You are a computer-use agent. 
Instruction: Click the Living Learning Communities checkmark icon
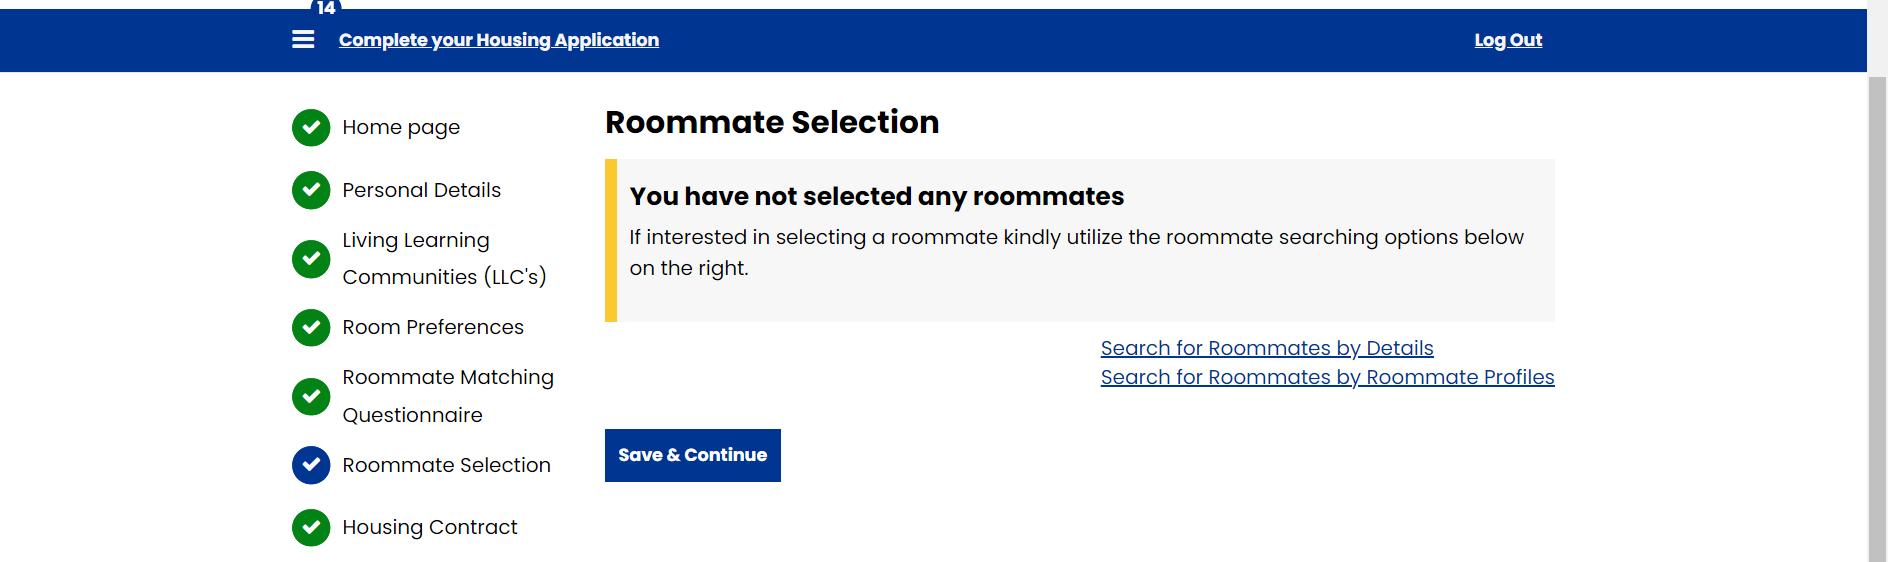(311, 259)
